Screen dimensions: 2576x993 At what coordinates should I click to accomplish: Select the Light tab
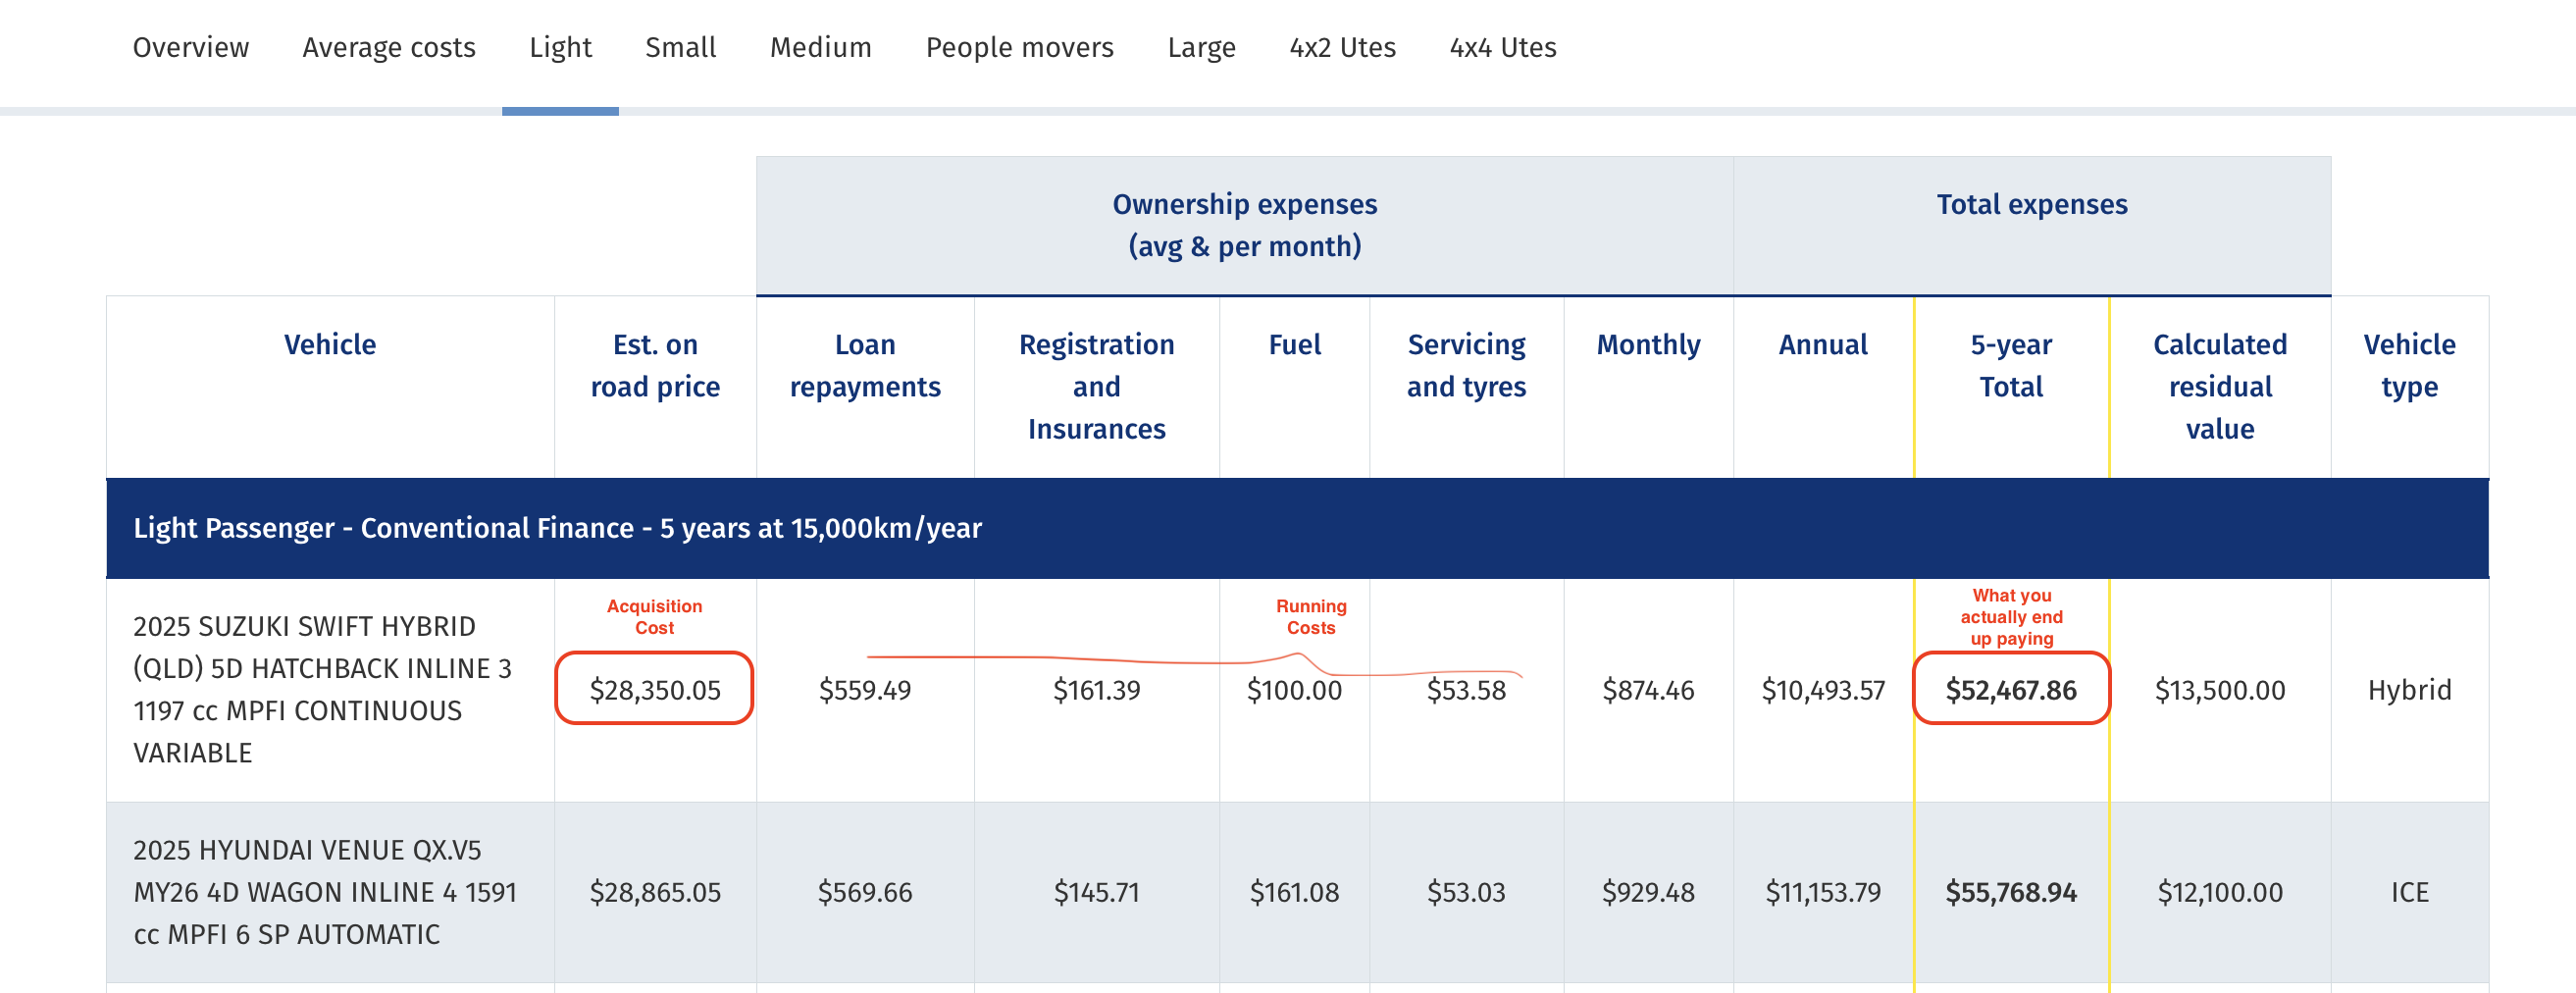(x=560, y=47)
